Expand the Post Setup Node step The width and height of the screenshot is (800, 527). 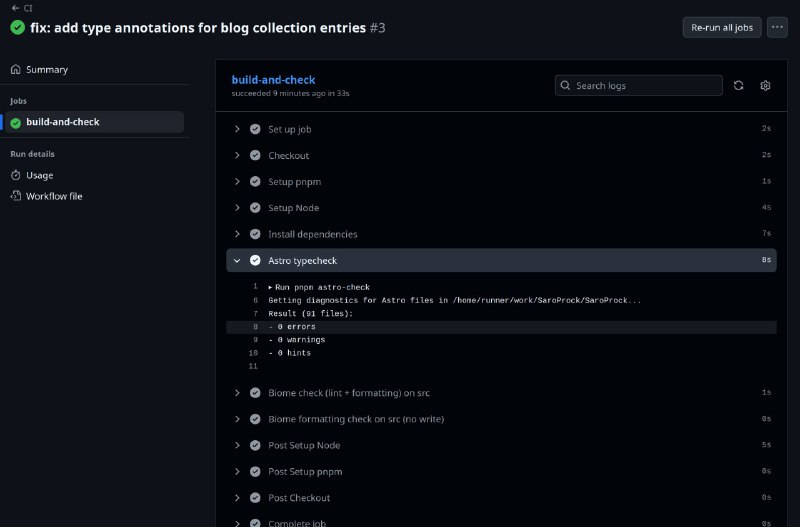pyautogui.click(x=237, y=445)
